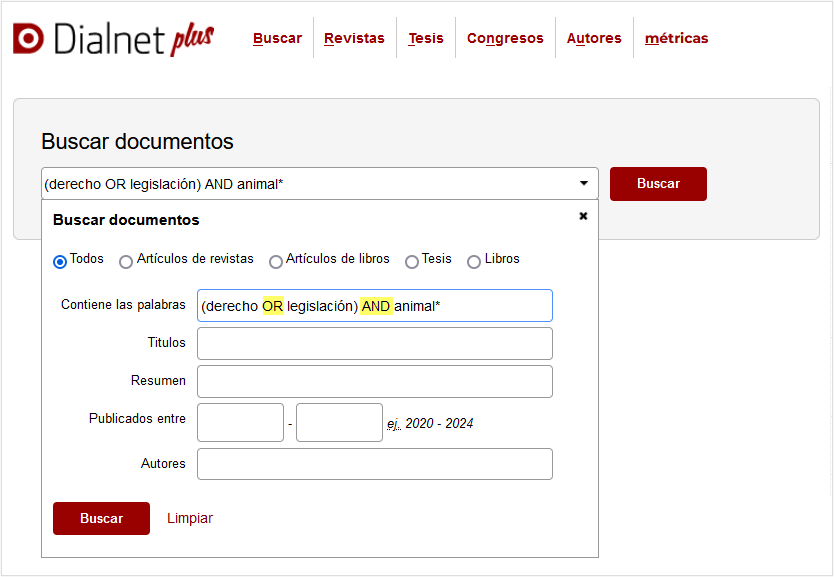
Task: Close the Buscar documentos panel
Action: (583, 216)
